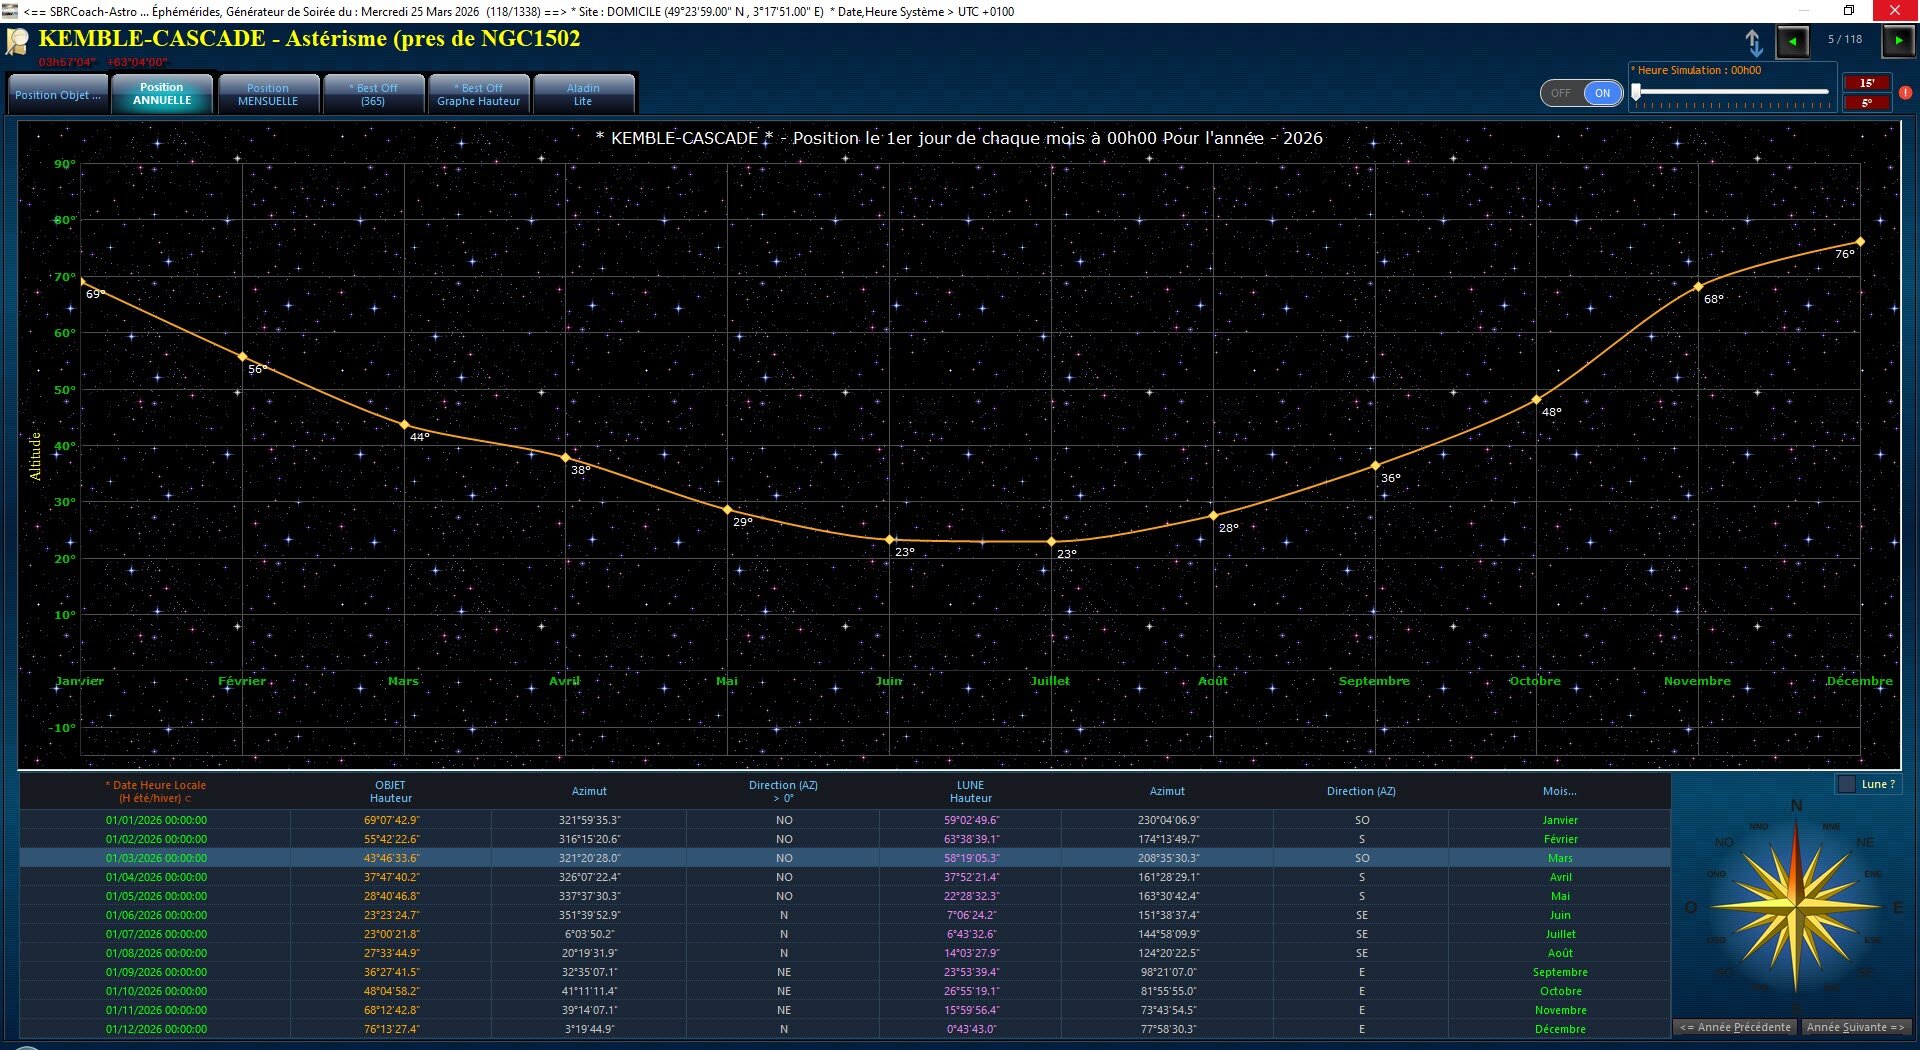Open the Position MENSUELLE tab

pos(268,95)
